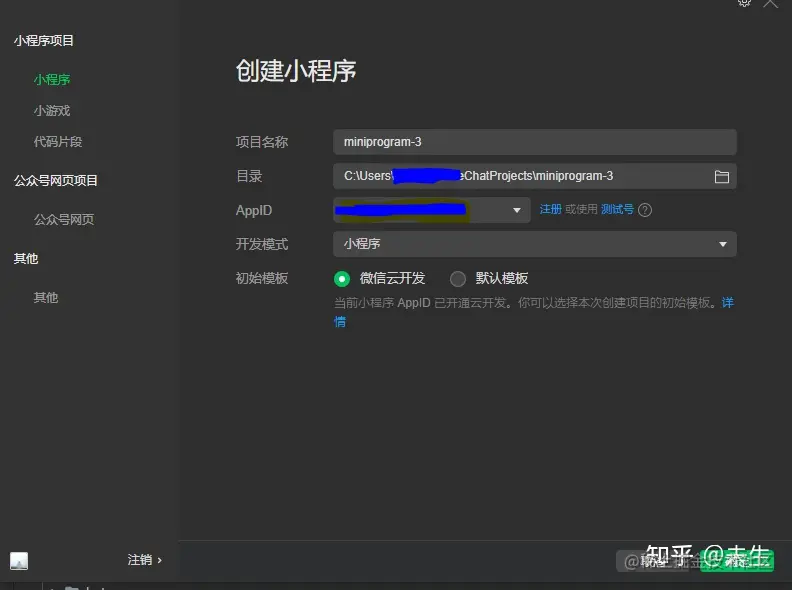Open the folder browse icon for directory
Viewport: 792px width, 590px height.
click(x=721, y=176)
